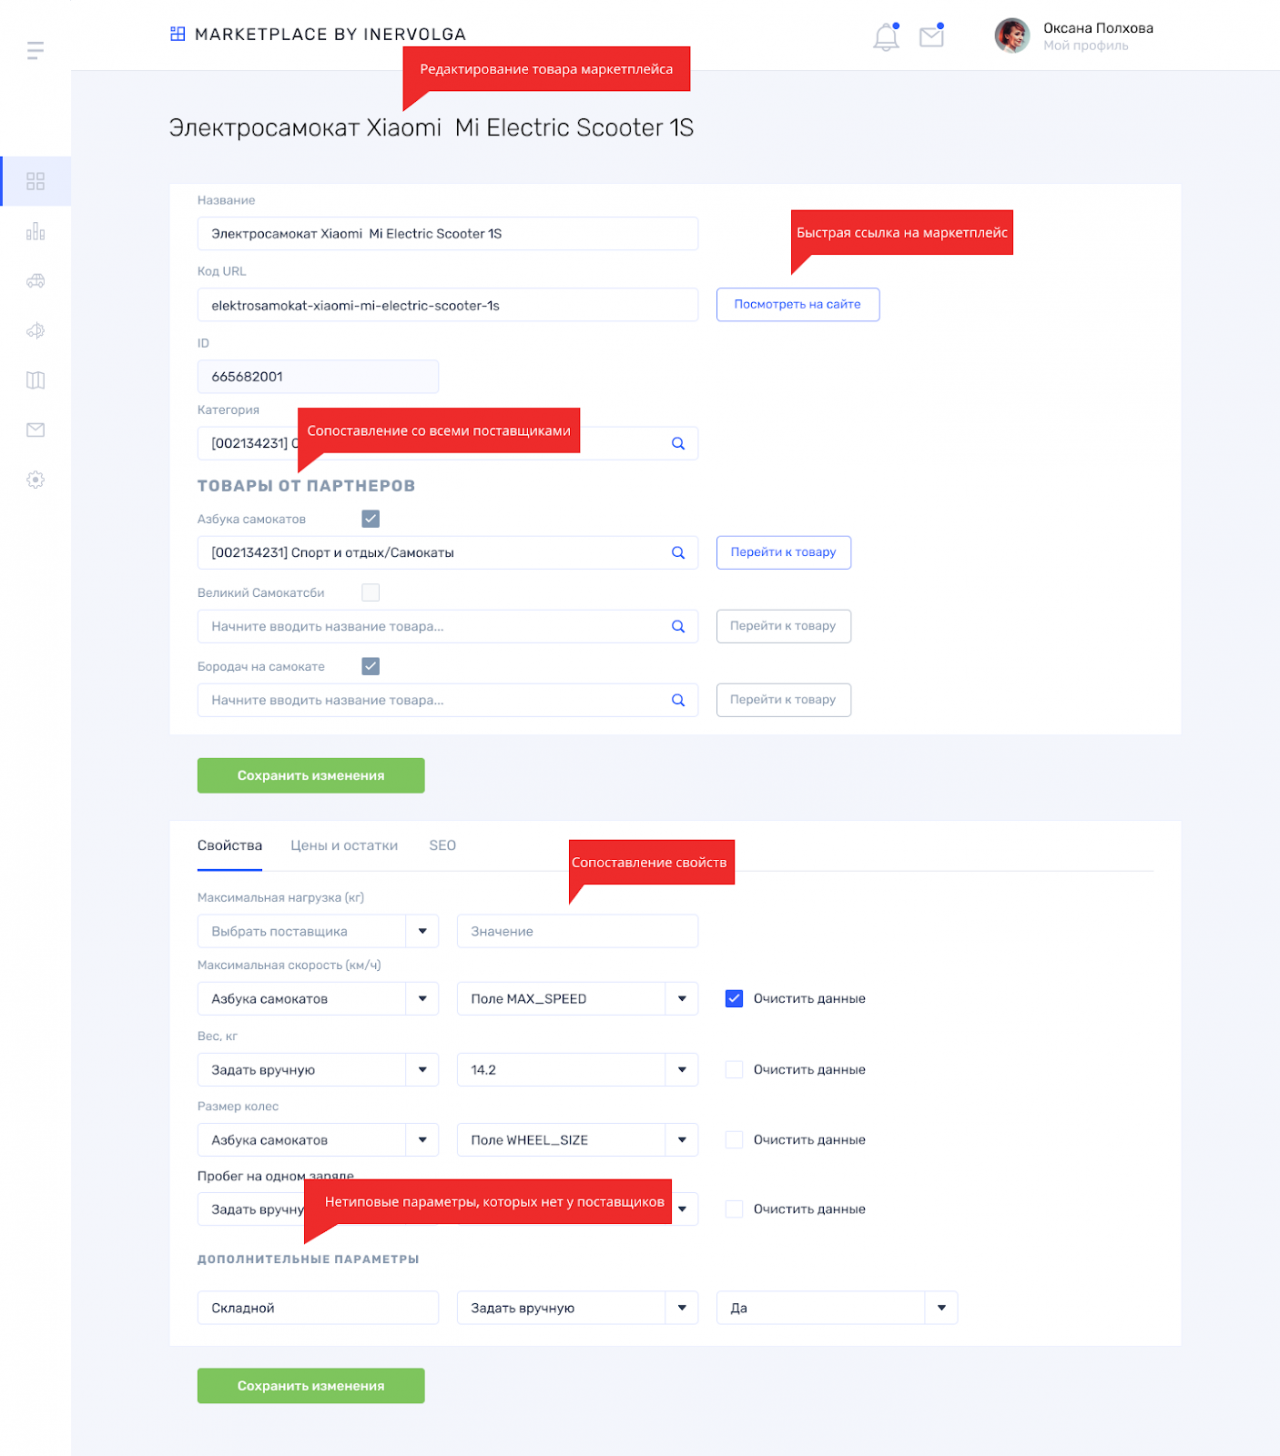Click the Код URL input field
The width and height of the screenshot is (1280, 1456).
click(448, 305)
